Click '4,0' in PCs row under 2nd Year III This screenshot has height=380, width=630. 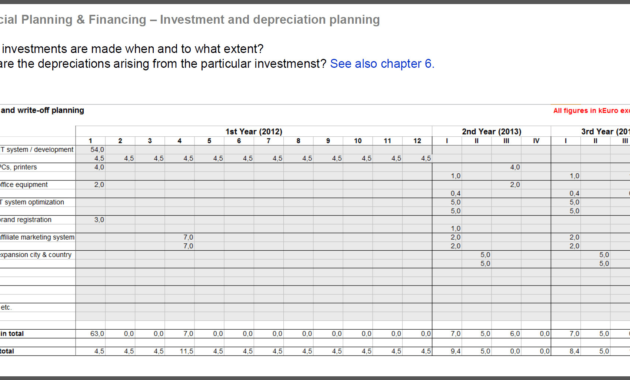515,167
